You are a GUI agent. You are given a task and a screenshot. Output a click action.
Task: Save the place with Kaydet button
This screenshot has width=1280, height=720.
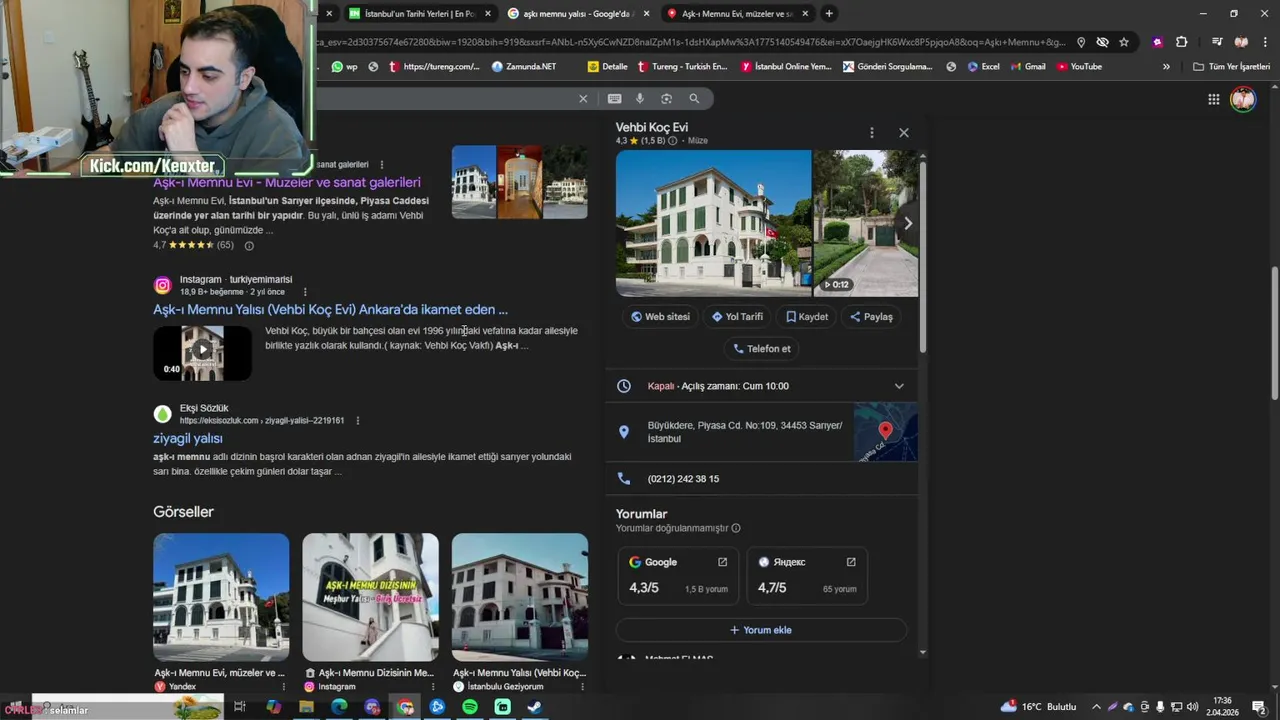tap(807, 317)
